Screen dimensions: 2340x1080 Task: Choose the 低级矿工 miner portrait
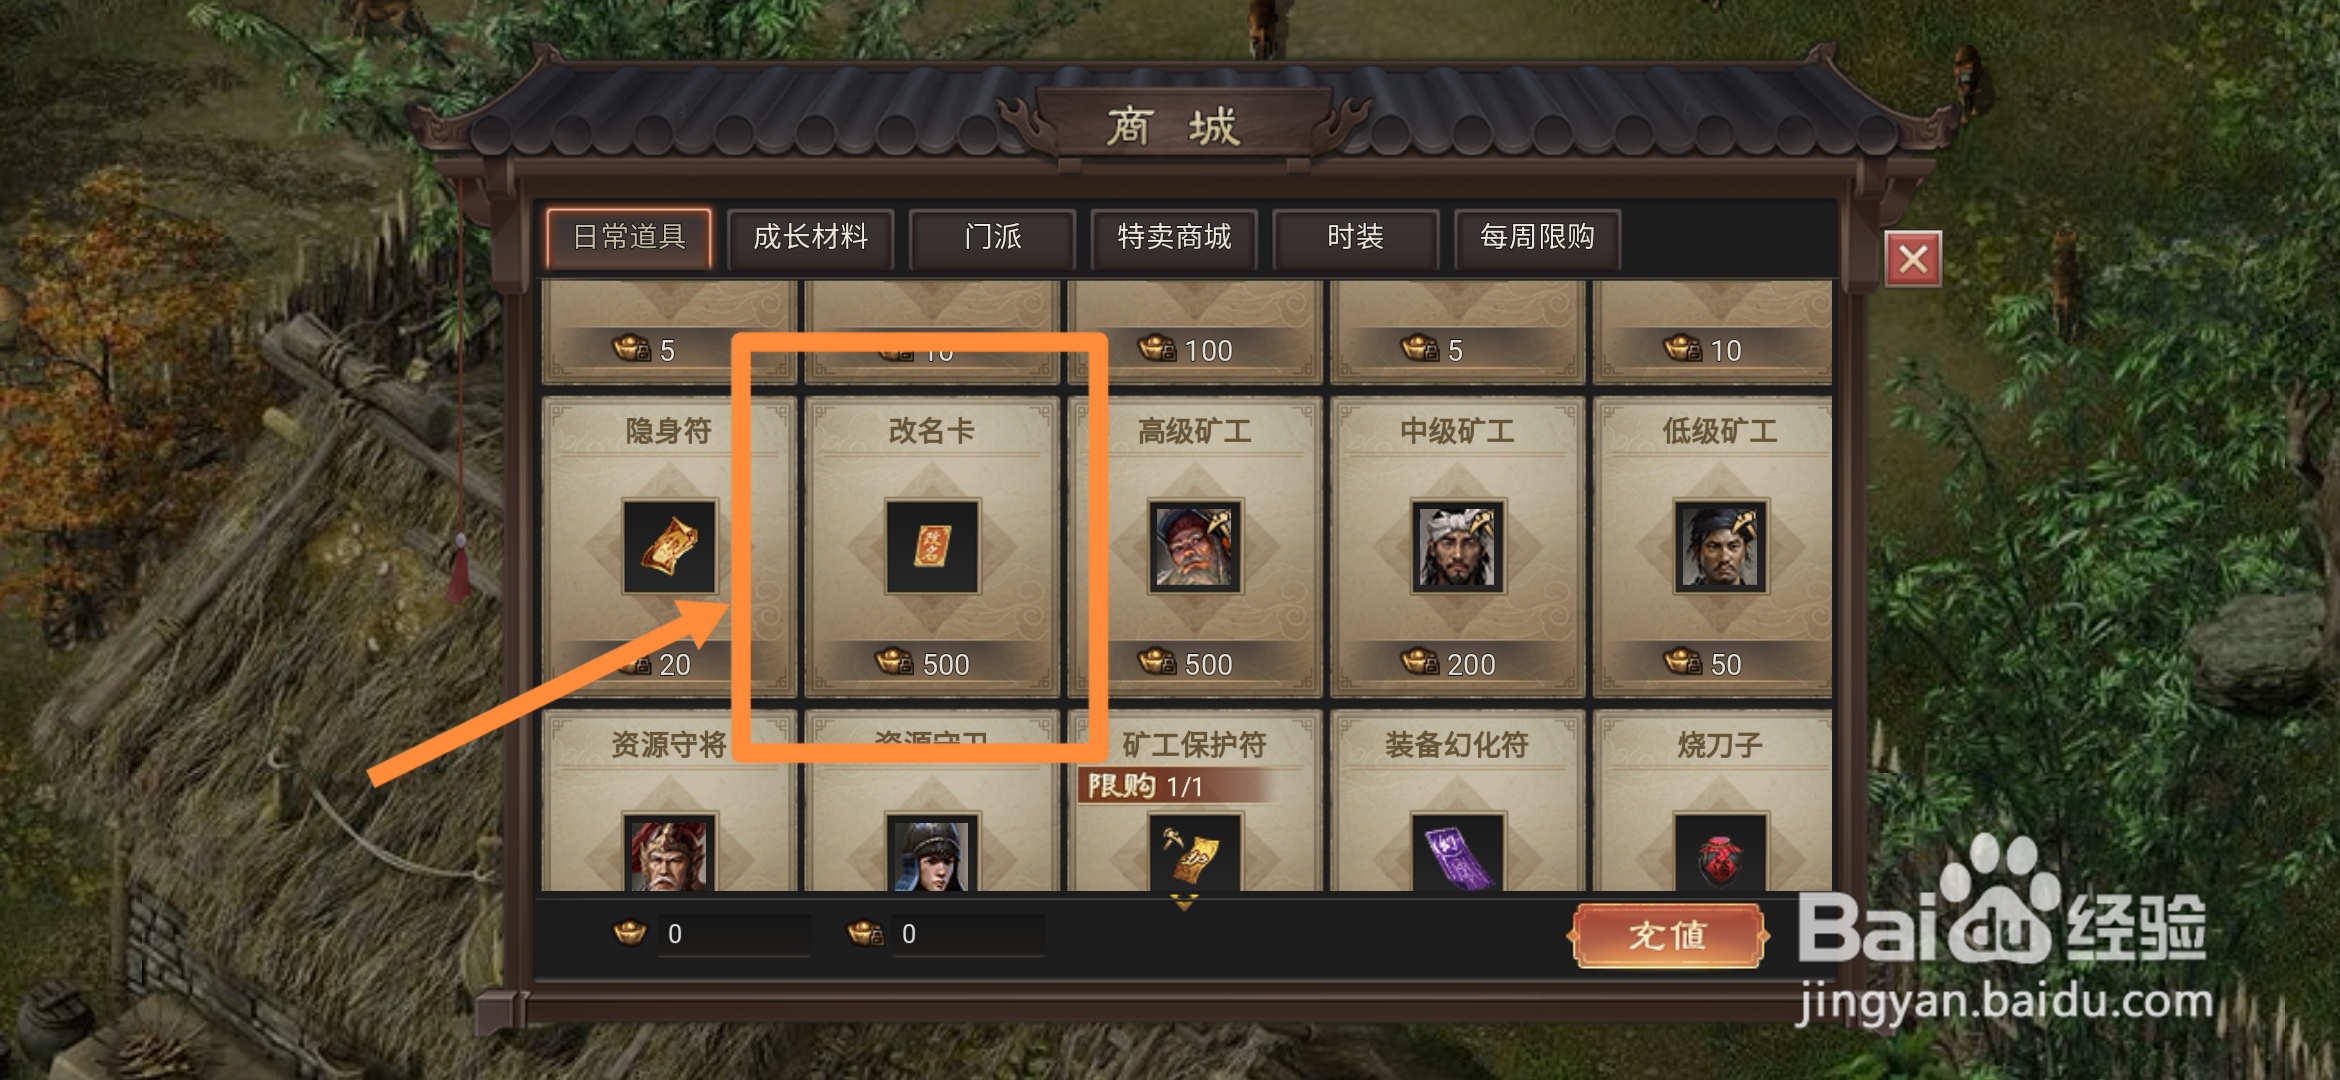[x=1720, y=547]
